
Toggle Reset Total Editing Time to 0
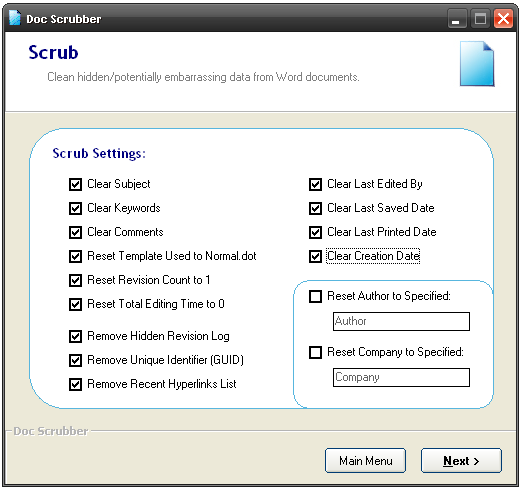click(75, 304)
